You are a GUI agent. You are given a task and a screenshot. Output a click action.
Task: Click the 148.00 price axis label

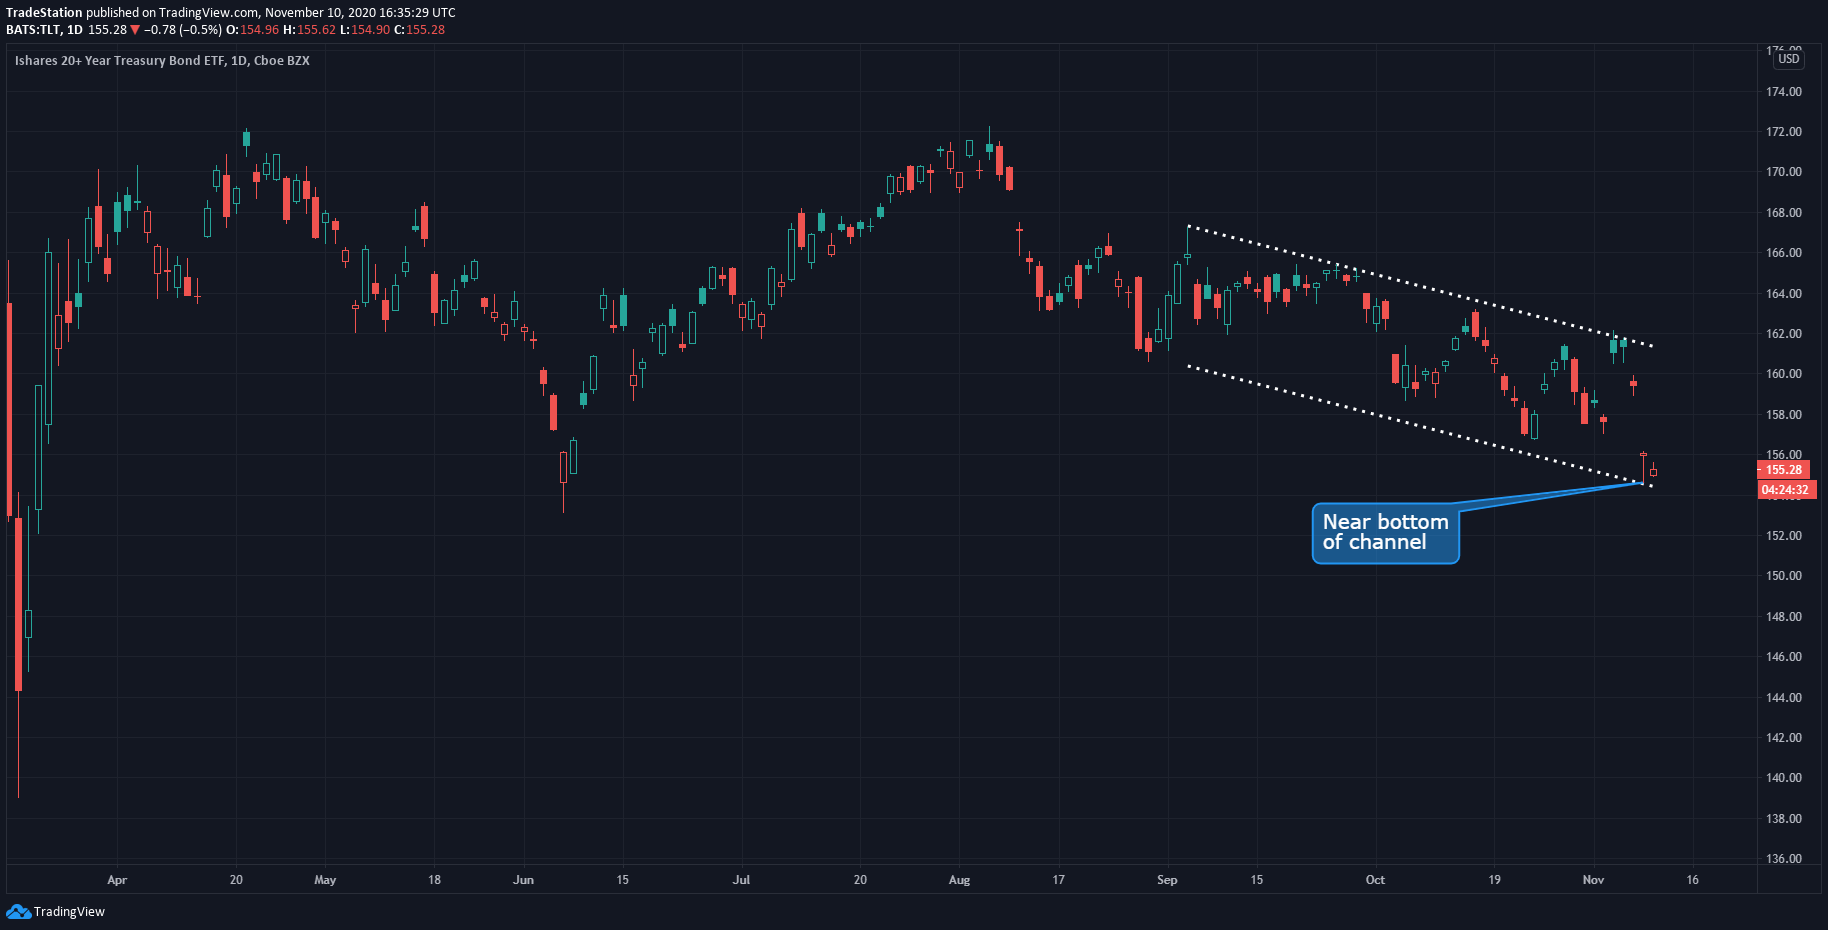(x=1783, y=617)
